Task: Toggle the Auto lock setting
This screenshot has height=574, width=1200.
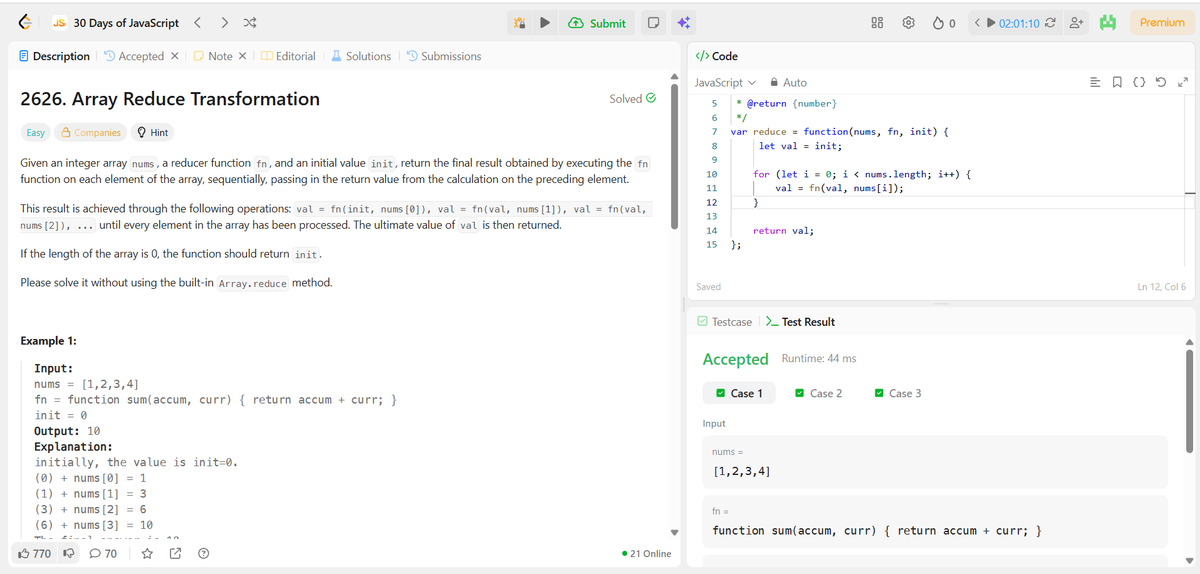Action: [787, 82]
